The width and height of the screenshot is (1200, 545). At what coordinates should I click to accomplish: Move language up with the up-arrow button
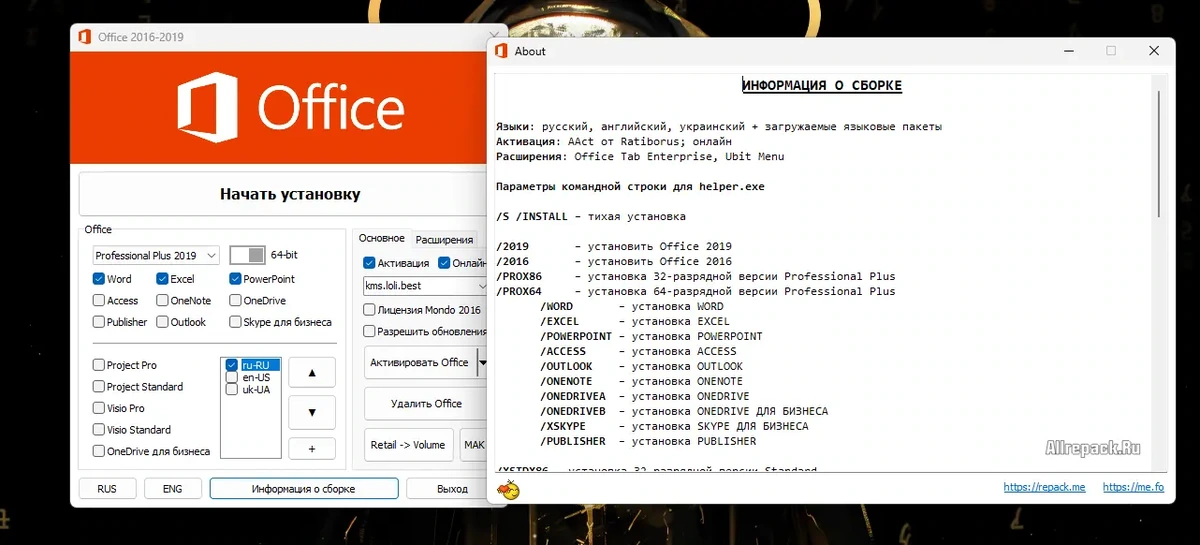[x=312, y=373]
